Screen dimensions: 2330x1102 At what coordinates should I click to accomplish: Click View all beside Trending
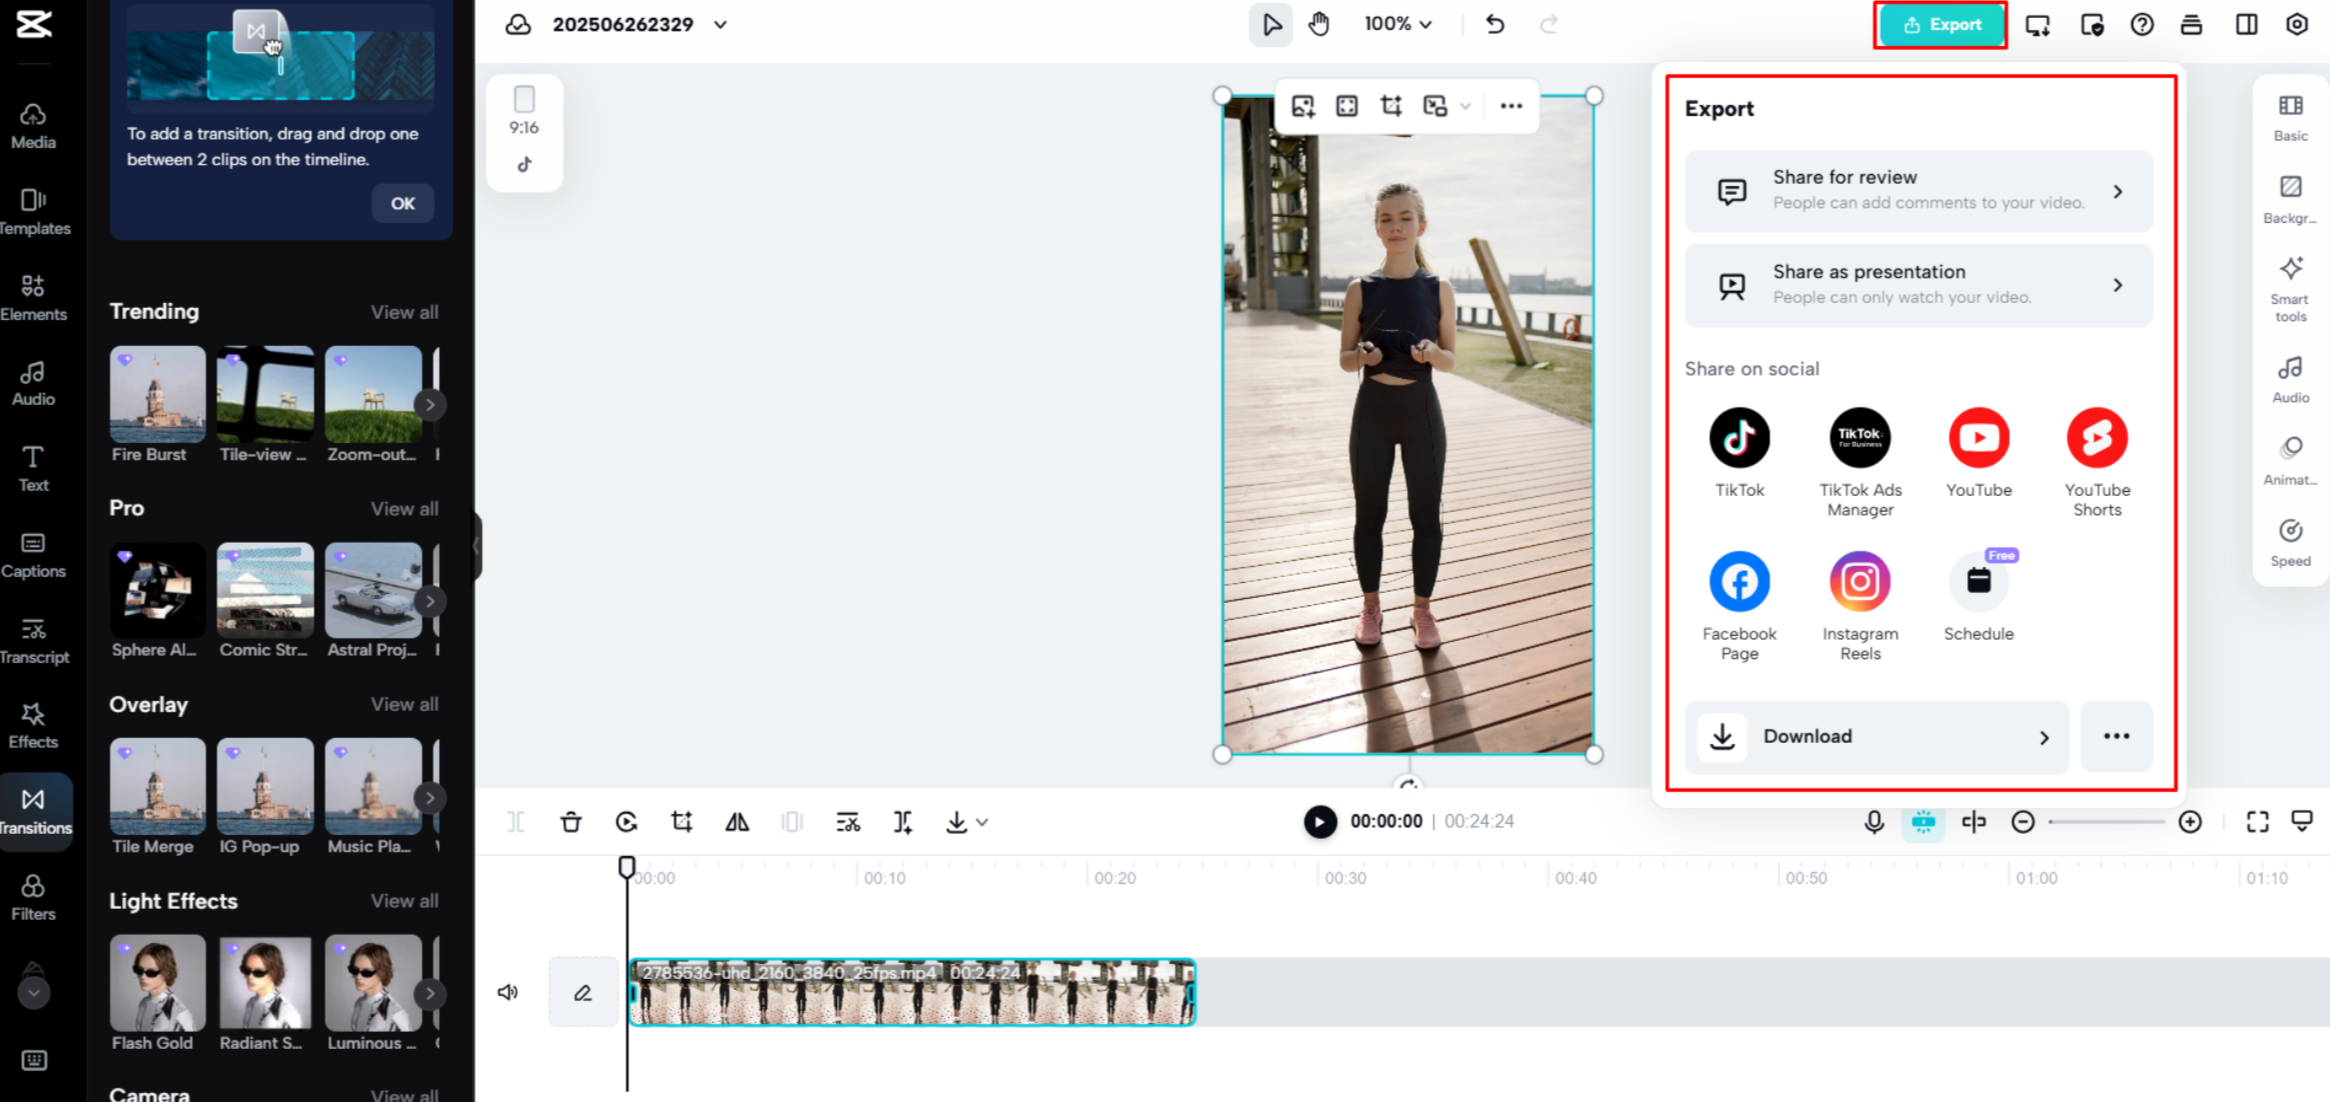tap(404, 312)
